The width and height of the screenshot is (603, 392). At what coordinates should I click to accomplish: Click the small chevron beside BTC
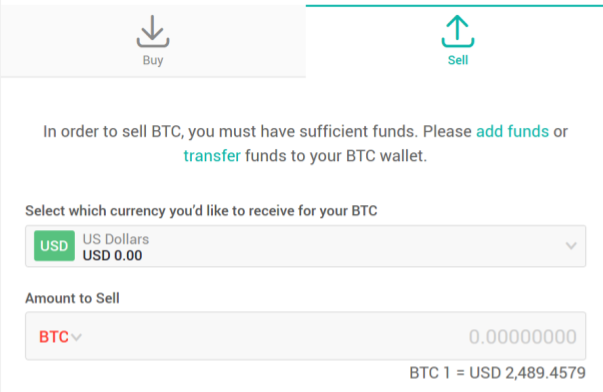[77, 338]
